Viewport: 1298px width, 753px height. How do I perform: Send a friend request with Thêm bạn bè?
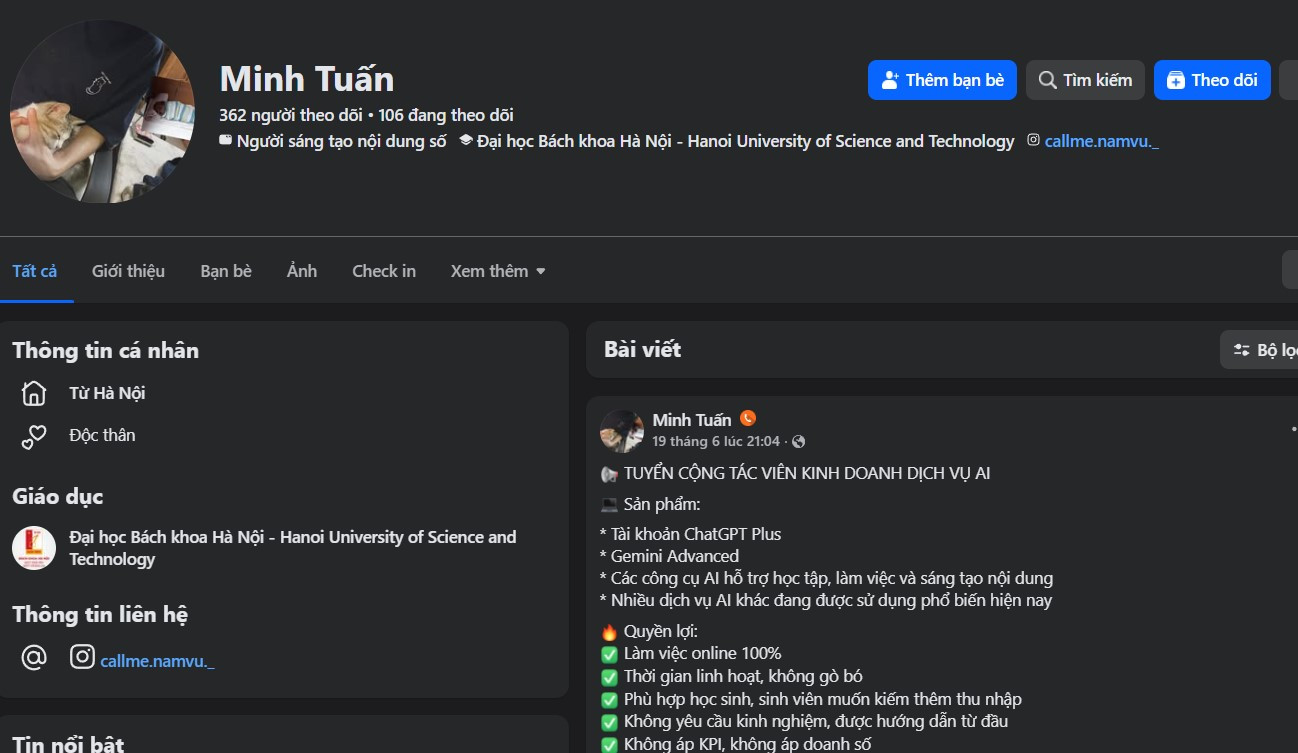click(942, 80)
